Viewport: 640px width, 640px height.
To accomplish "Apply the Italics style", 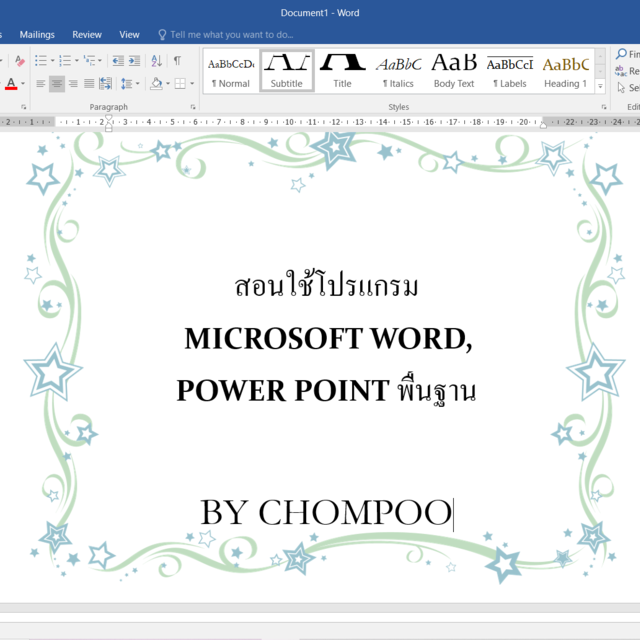I will 398,71.
